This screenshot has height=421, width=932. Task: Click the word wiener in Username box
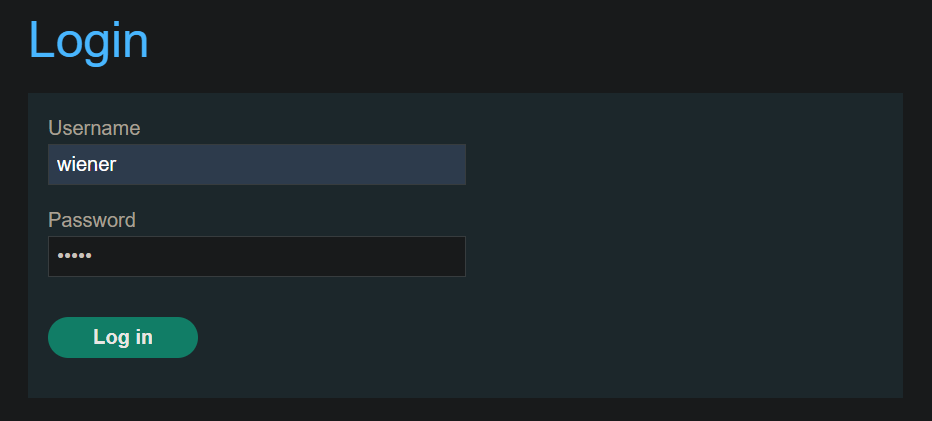[87, 165]
